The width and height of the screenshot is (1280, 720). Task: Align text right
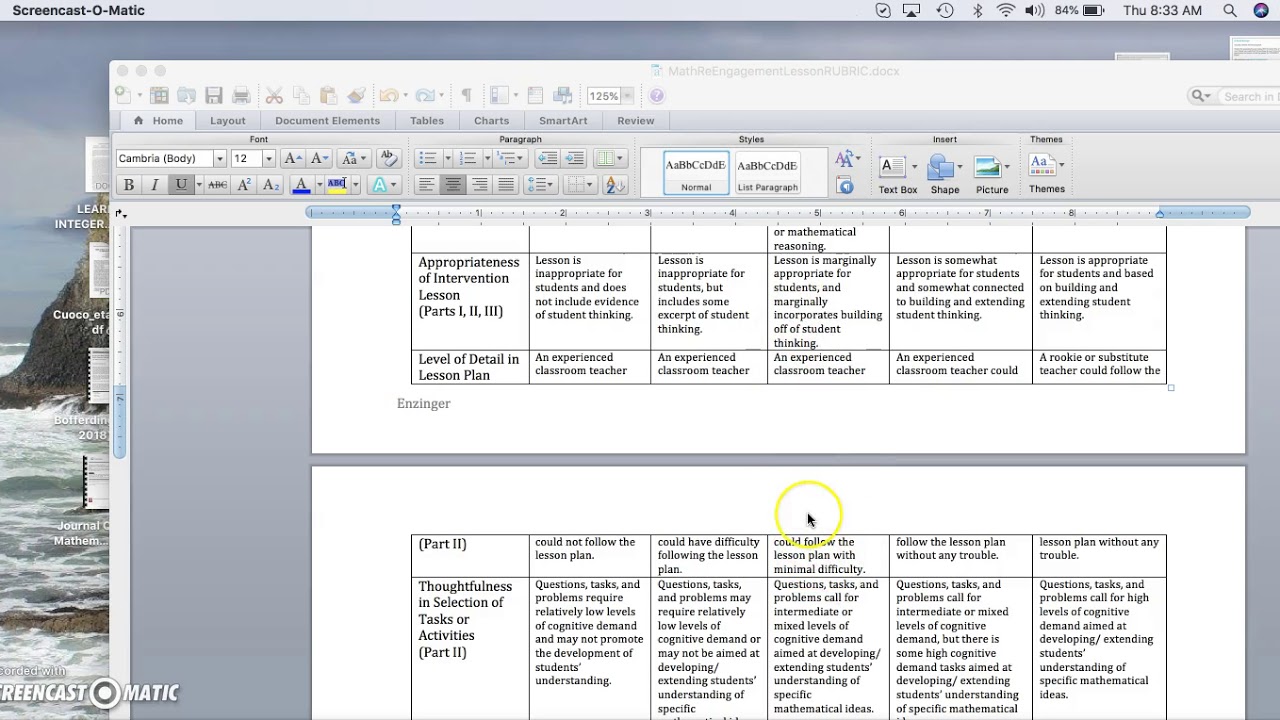tap(480, 185)
